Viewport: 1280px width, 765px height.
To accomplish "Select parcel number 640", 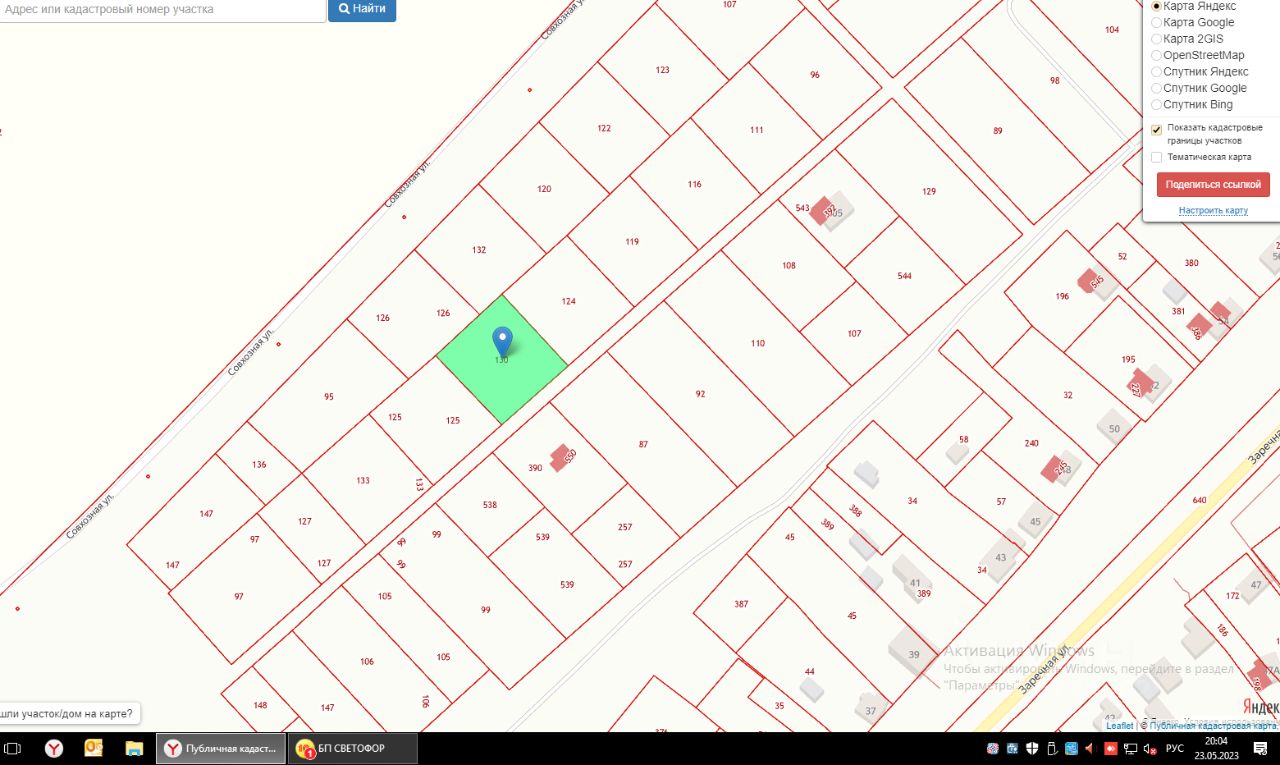I will pos(1199,500).
